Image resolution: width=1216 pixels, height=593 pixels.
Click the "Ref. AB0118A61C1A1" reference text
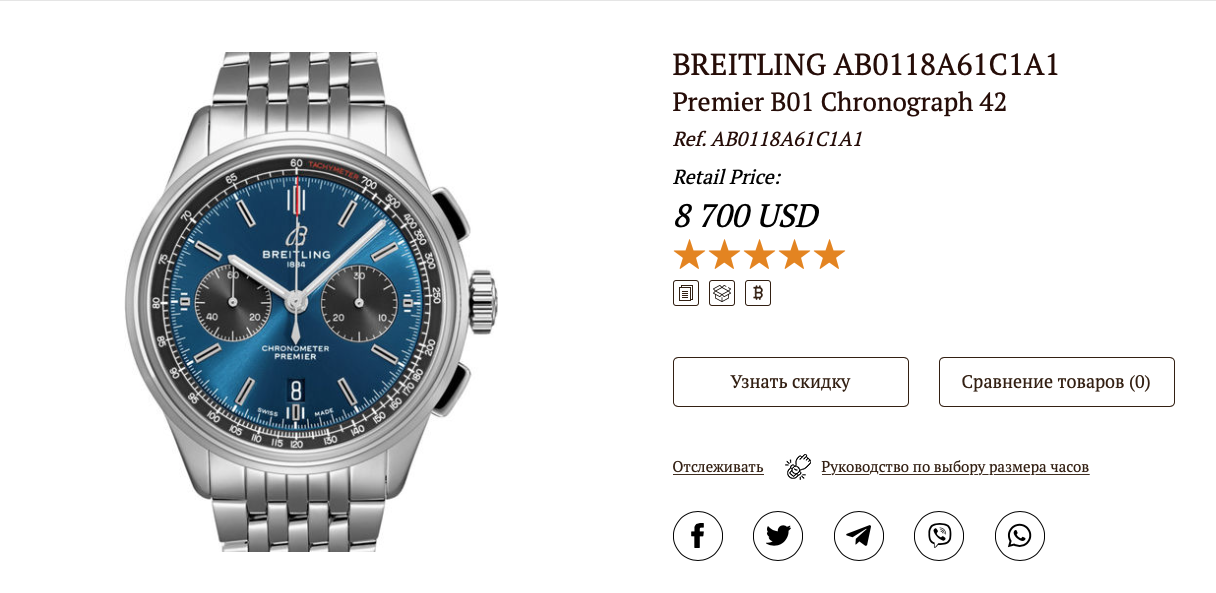(767, 139)
